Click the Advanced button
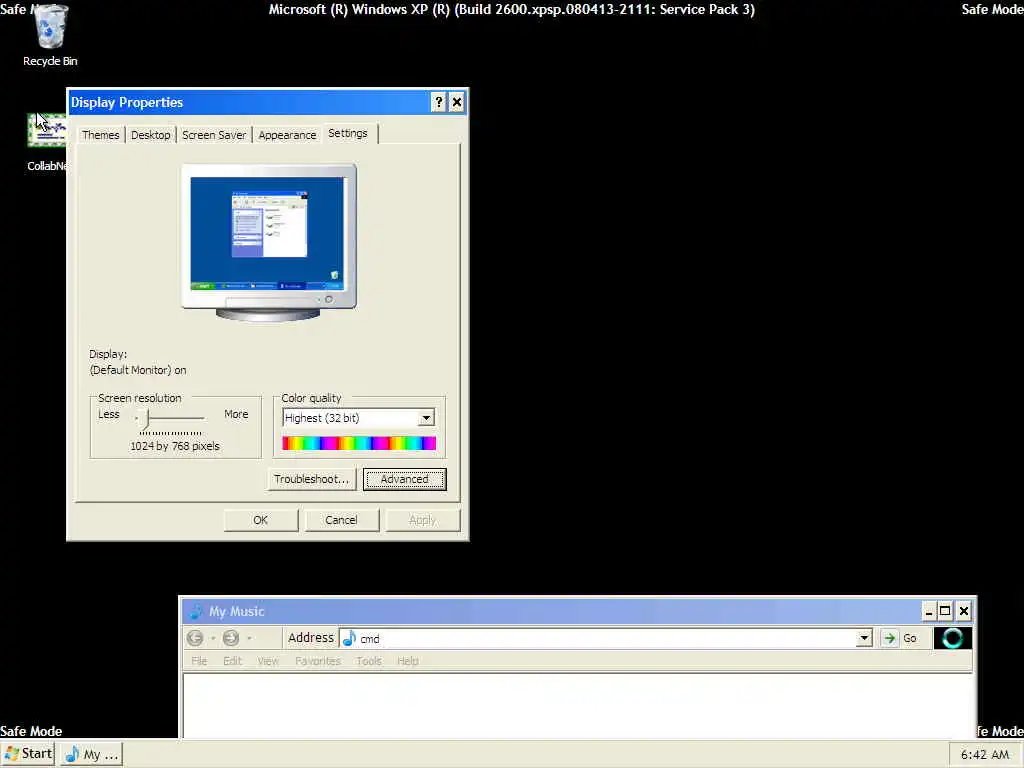Image resolution: width=1024 pixels, height=768 pixels. click(404, 479)
